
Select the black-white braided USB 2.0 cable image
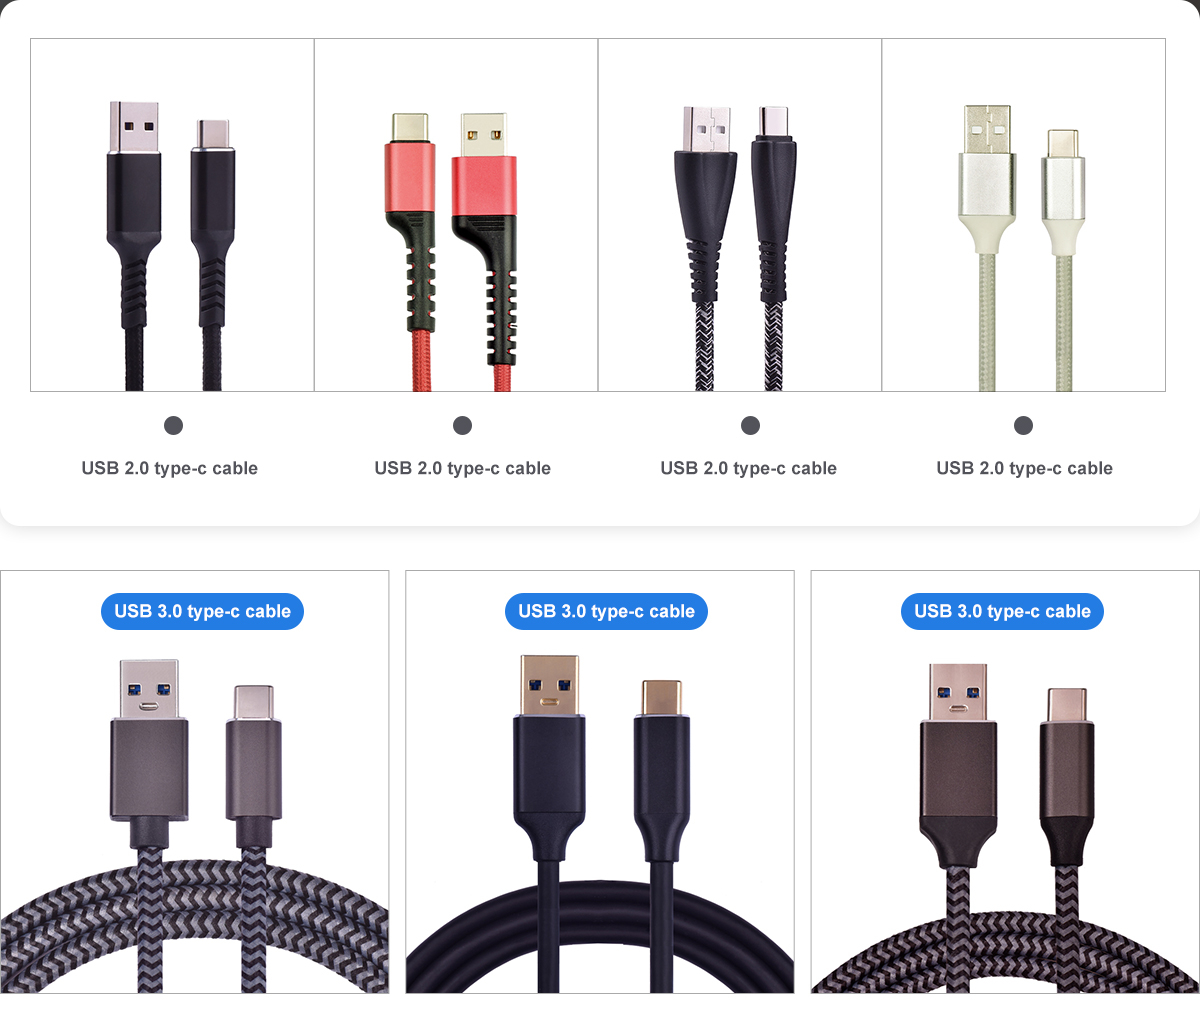740,215
